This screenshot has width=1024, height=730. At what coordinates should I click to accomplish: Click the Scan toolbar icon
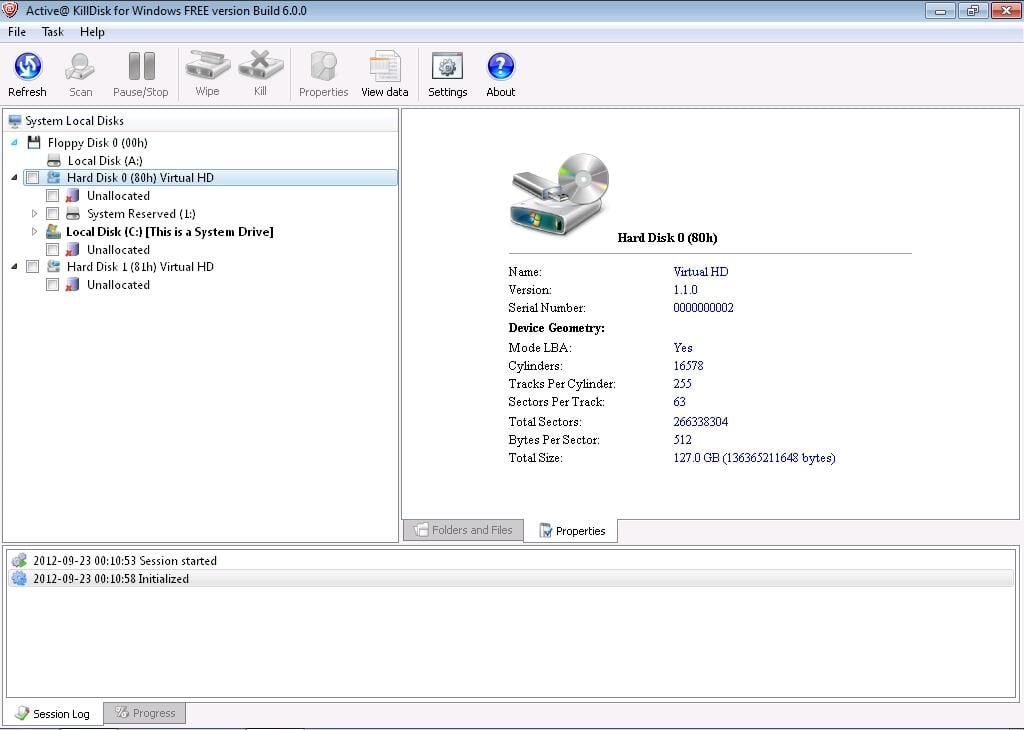coord(80,67)
